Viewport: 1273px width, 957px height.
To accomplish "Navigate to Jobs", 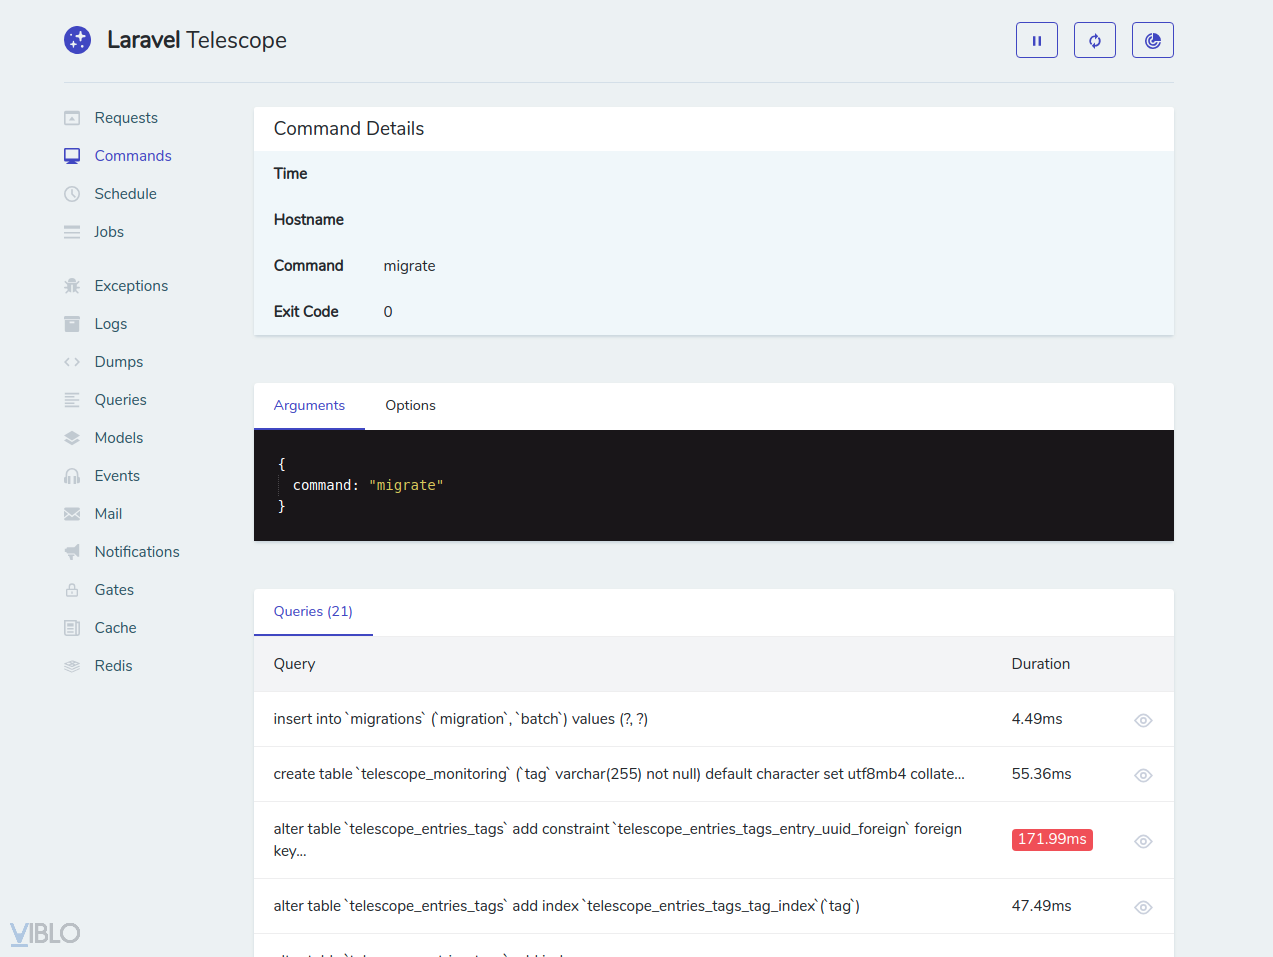I will pyautogui.click(x=109, y=232).
